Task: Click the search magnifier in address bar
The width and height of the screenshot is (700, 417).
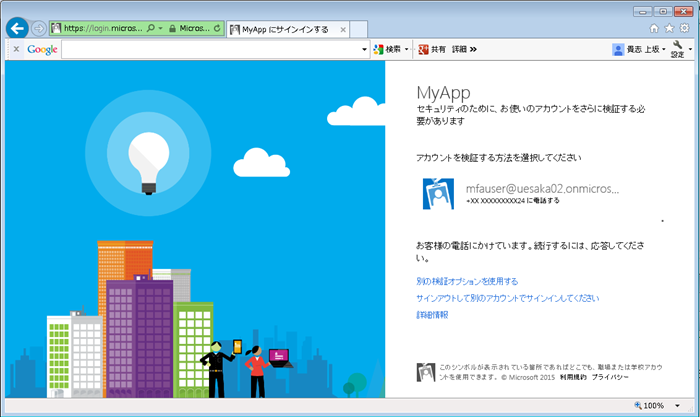Action: (x=151, y=28)
